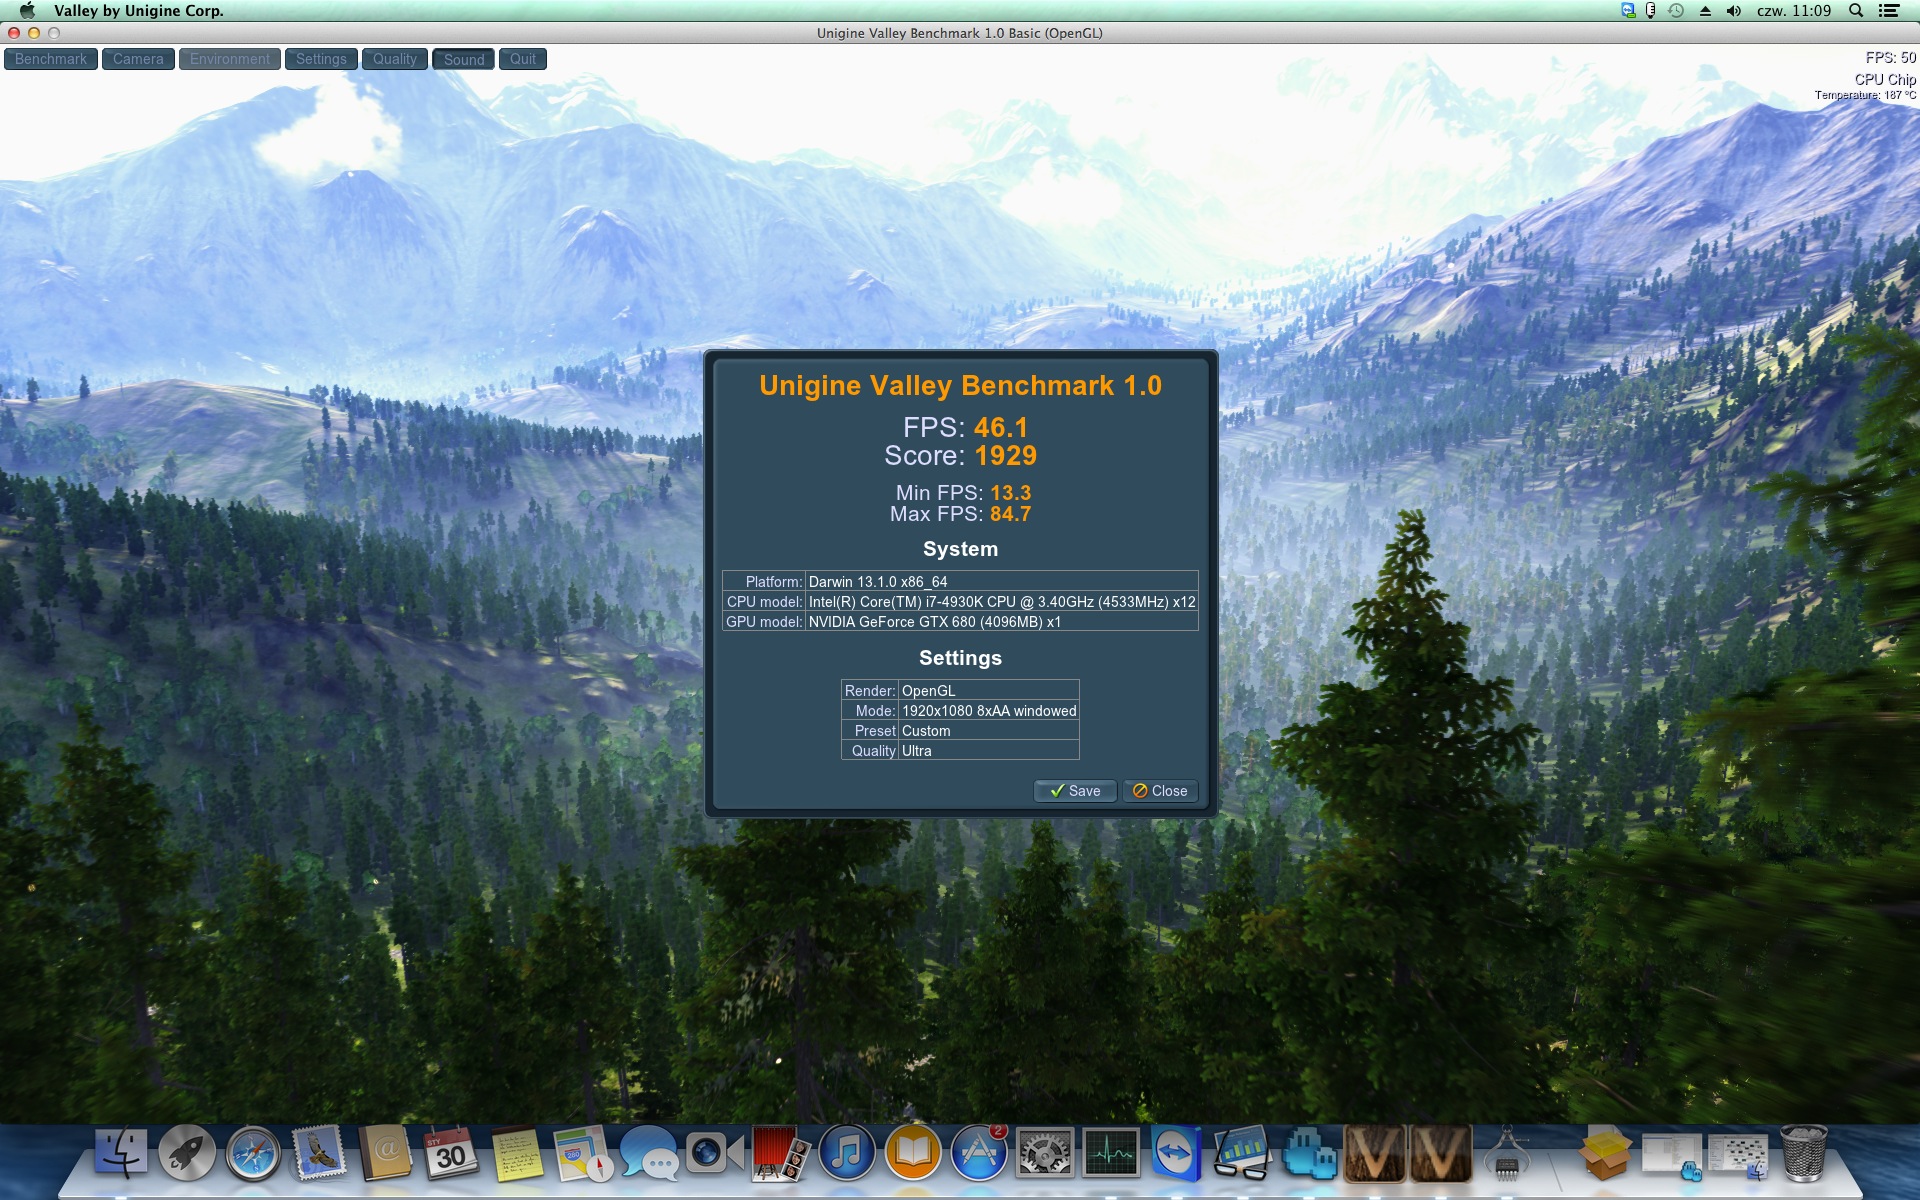Open System Preferences from the Dock
Screen dimensions: 1920x1200
click(1045, 1153)
